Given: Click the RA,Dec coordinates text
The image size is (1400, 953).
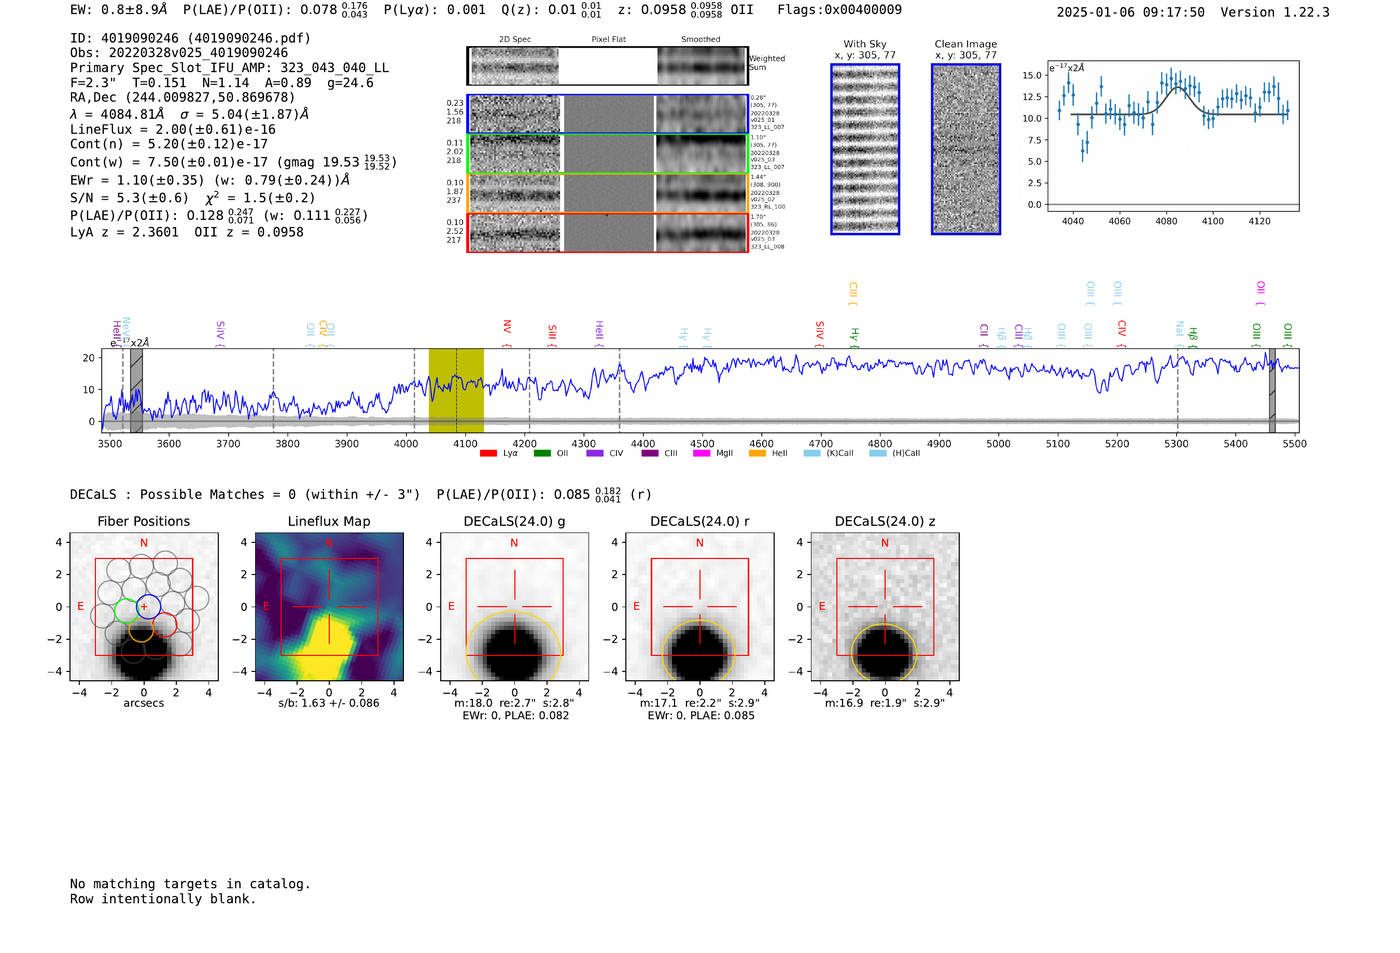Looking at the screenshot, I should (x=183, y=98).
